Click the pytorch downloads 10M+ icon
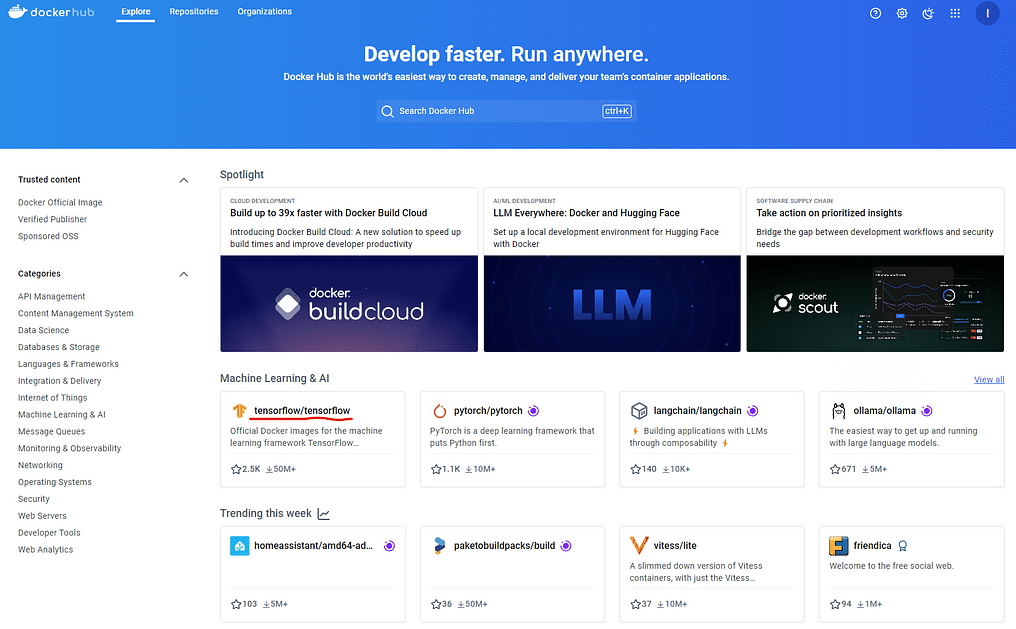The width and height of the screenshot is (1016, 629). pyautogui.click(x=468, y=469)
